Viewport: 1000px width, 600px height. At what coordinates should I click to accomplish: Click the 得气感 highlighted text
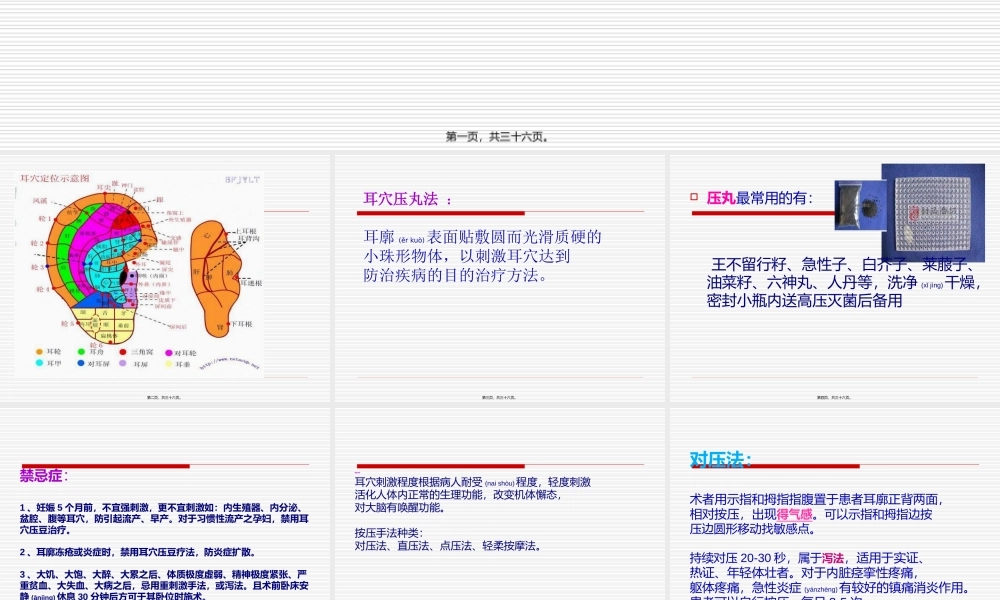coord(795,514)
